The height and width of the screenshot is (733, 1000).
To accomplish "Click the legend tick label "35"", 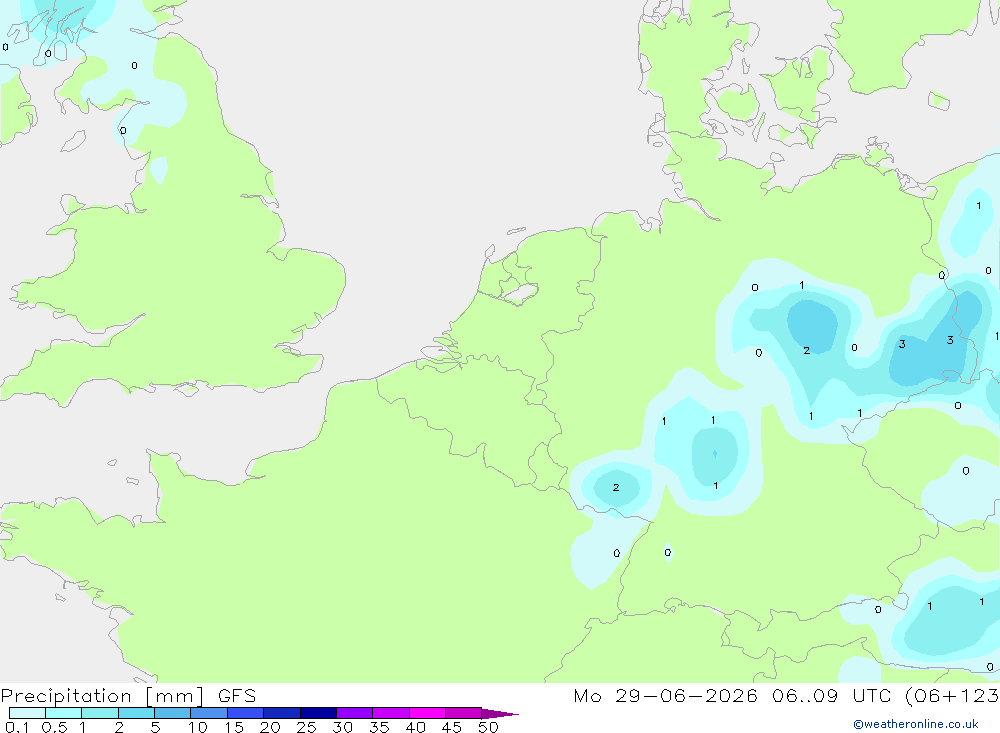I will pyautogui.click(x=379, y=727).
